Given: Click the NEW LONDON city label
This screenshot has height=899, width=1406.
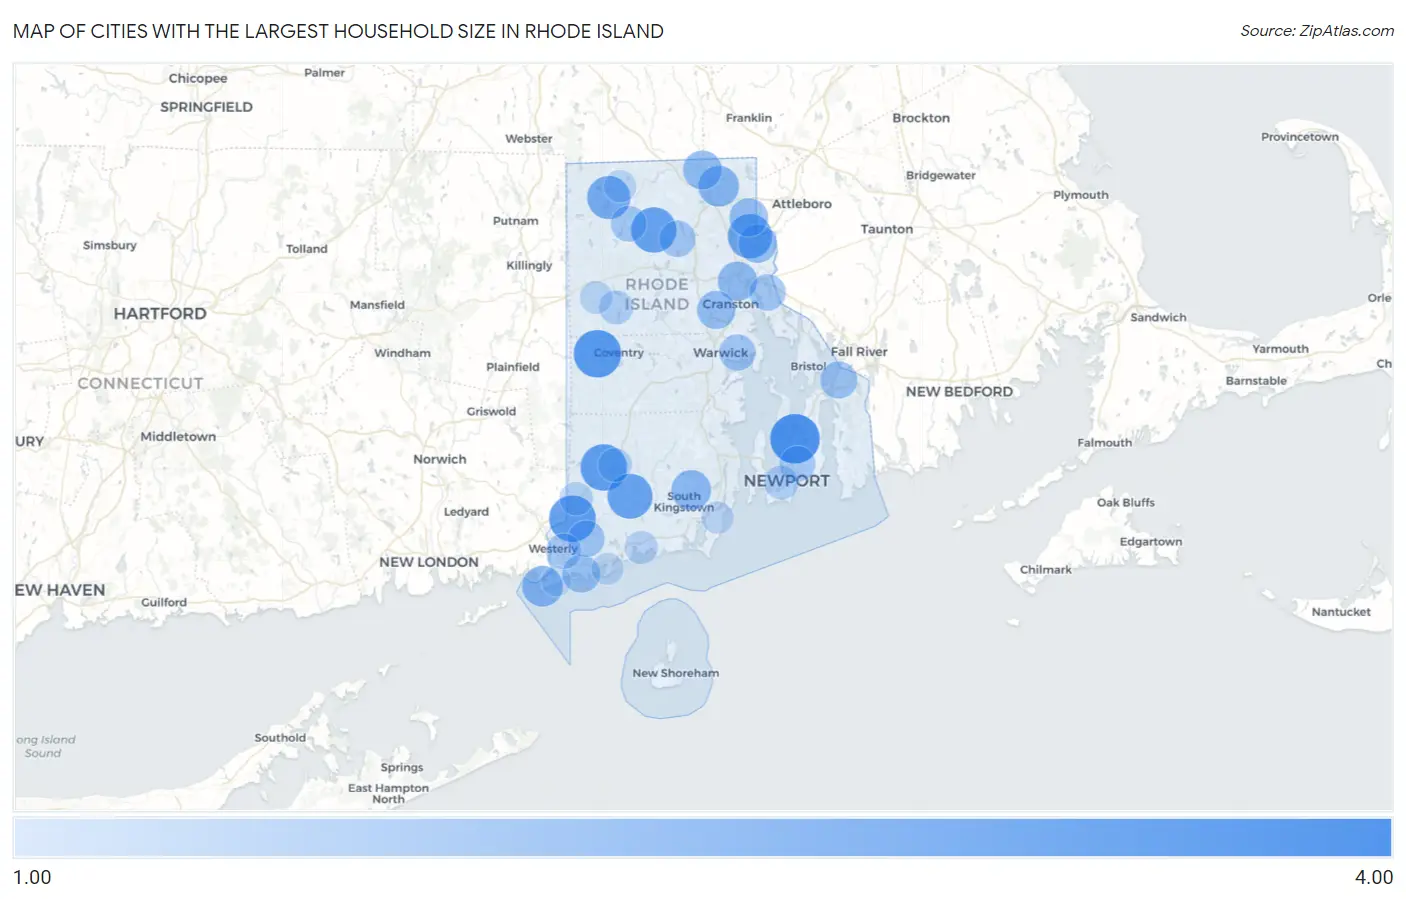Looking at the screenshot, I should (428, 562).
